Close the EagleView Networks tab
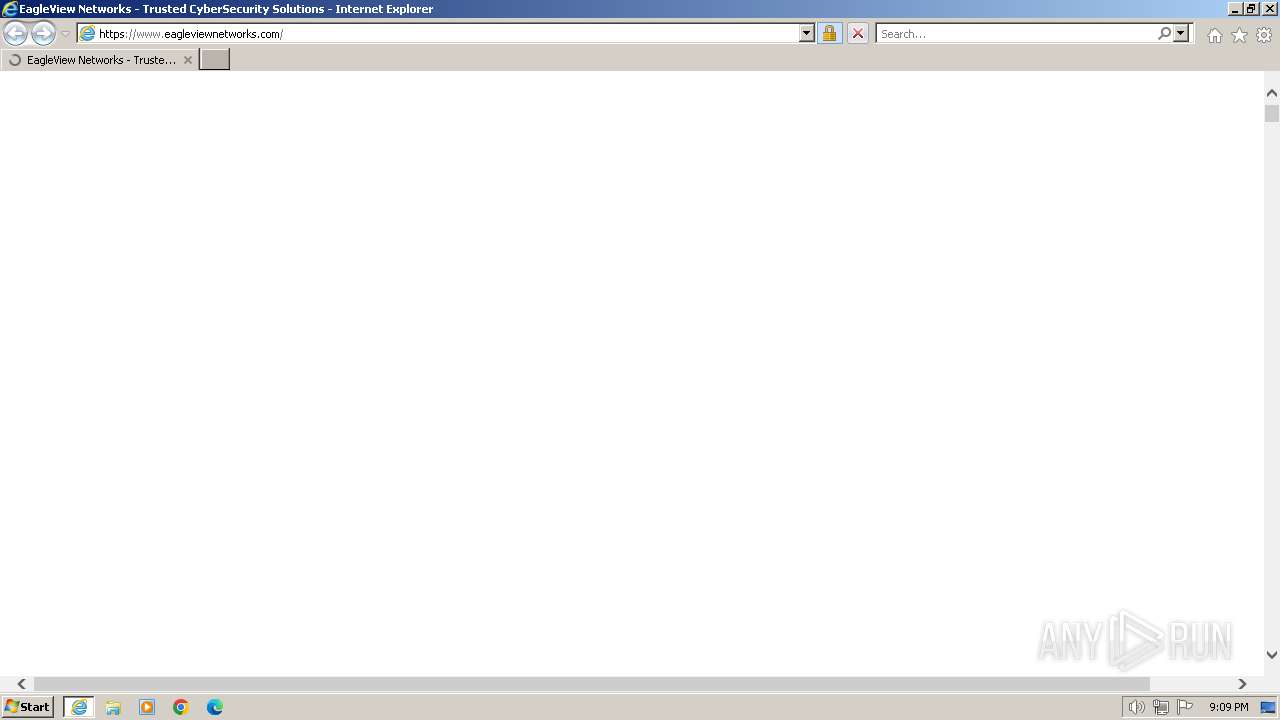 pyautogui.click(x=187, y=60)
